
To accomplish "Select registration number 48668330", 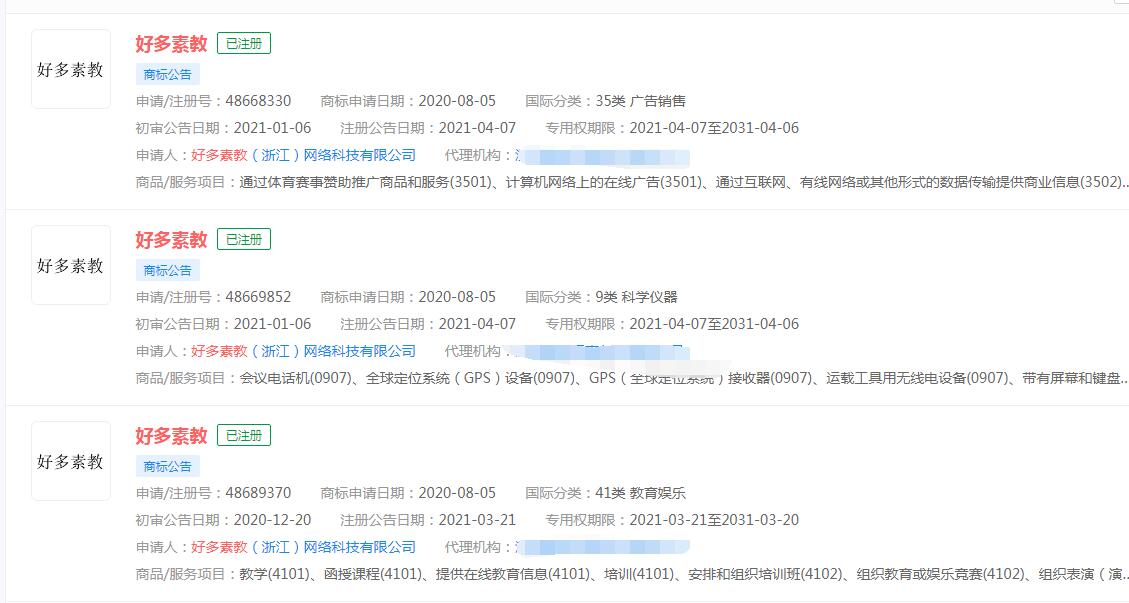I will coord(258,101).
